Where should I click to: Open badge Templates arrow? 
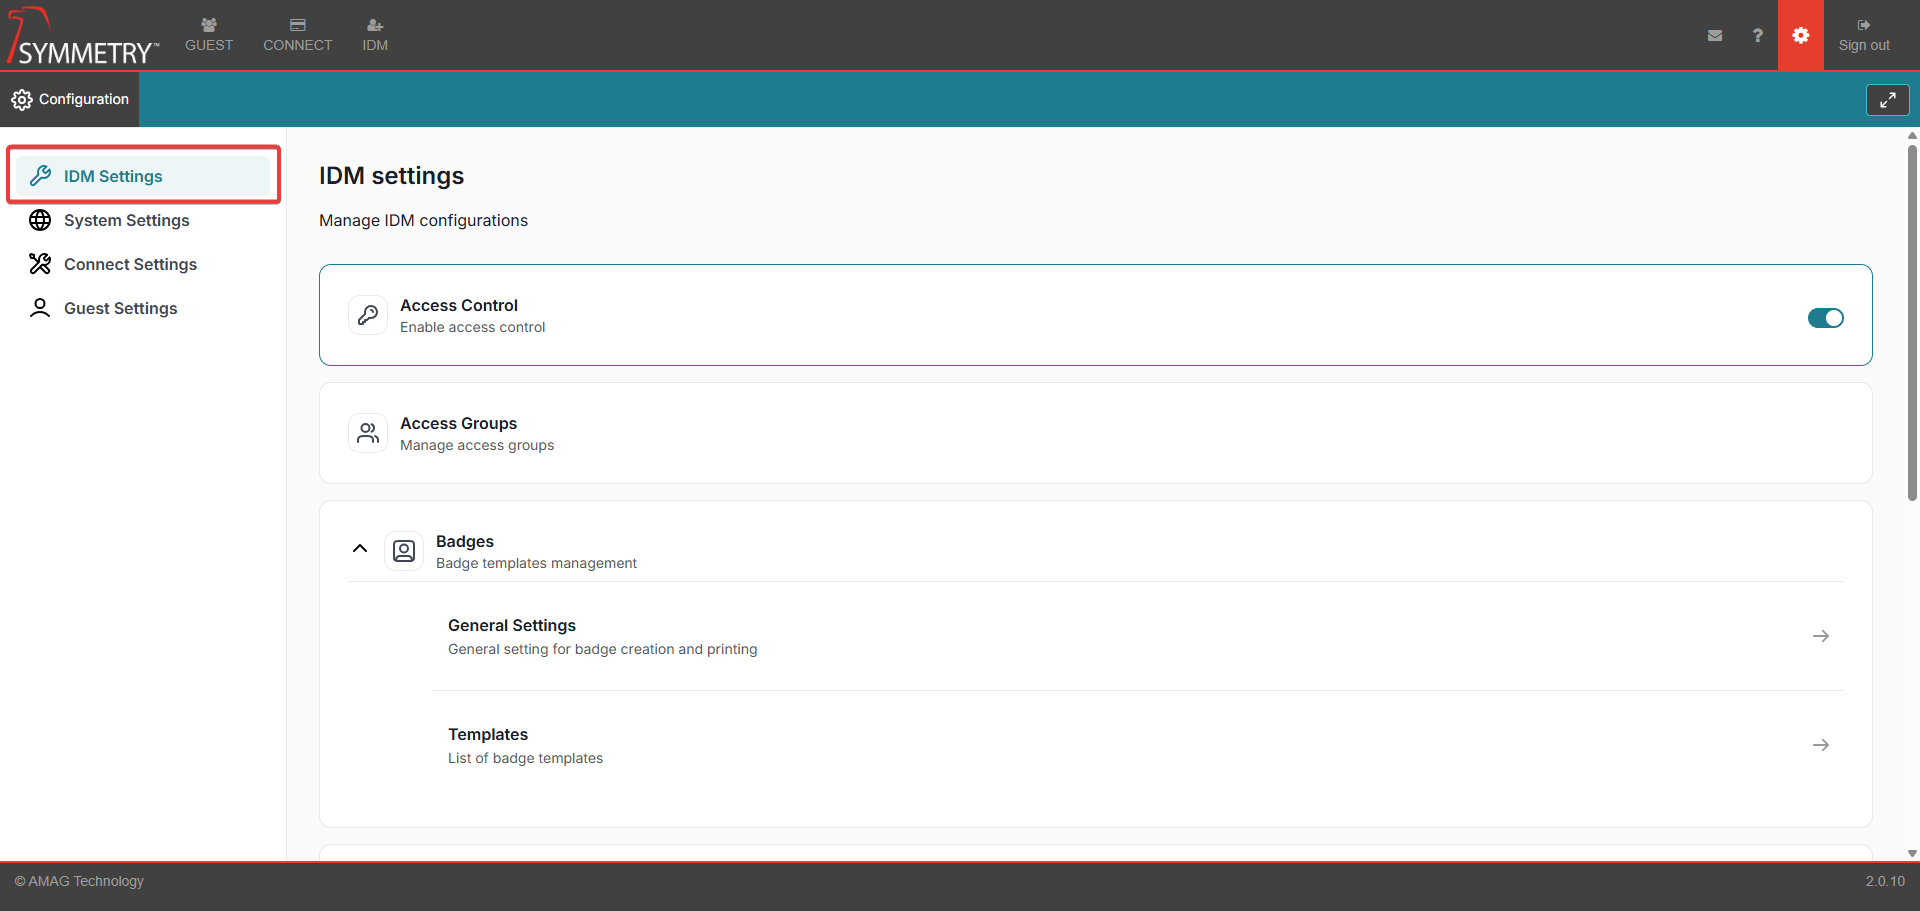coord(1820,745)
